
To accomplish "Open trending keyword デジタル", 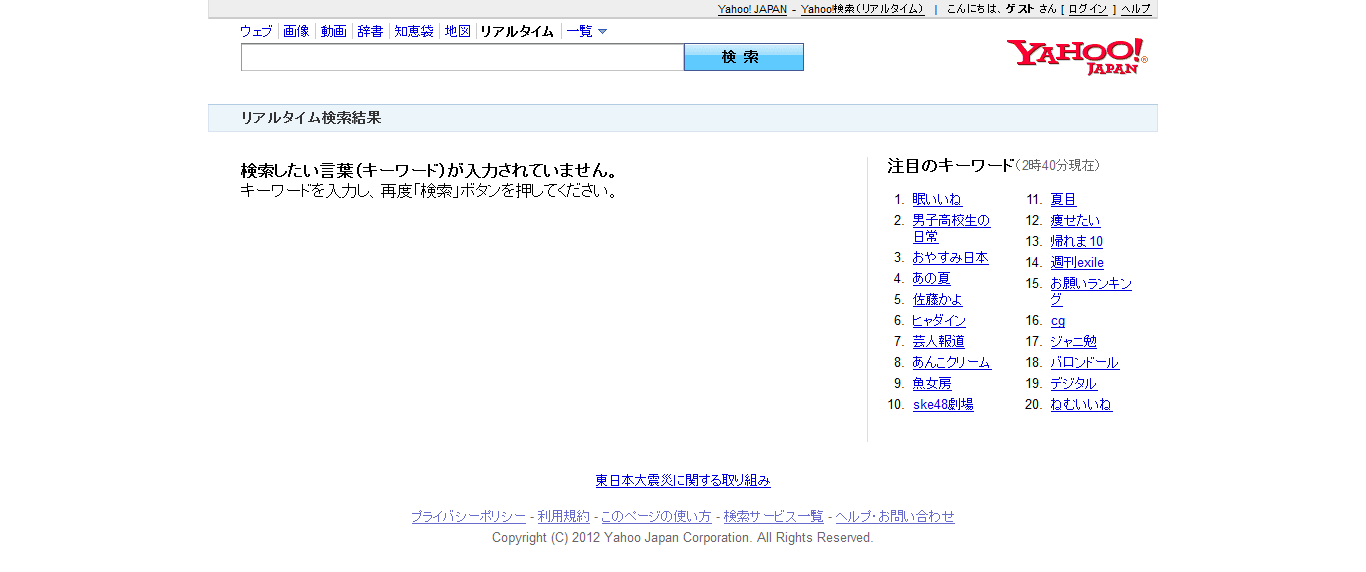I will click(x=1073, y=384).
